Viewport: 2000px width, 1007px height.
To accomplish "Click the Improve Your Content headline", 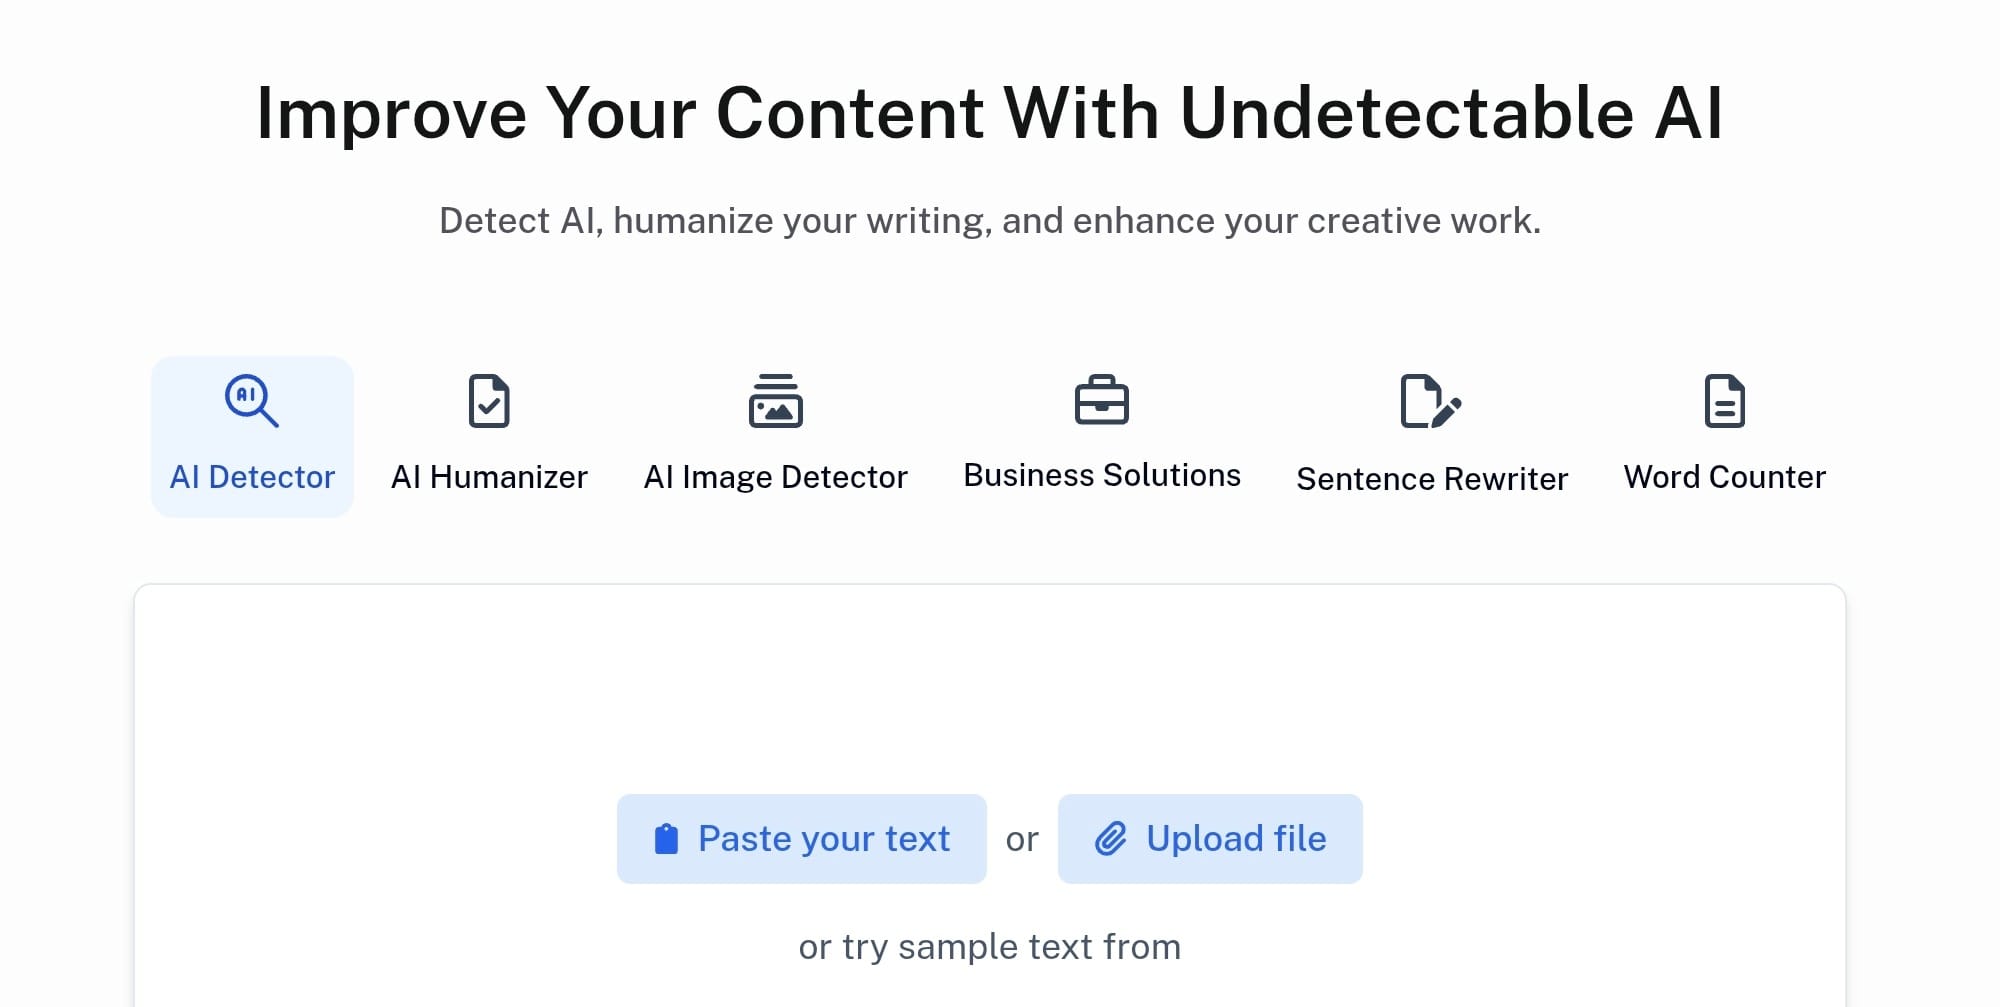I will coord(990,113).
